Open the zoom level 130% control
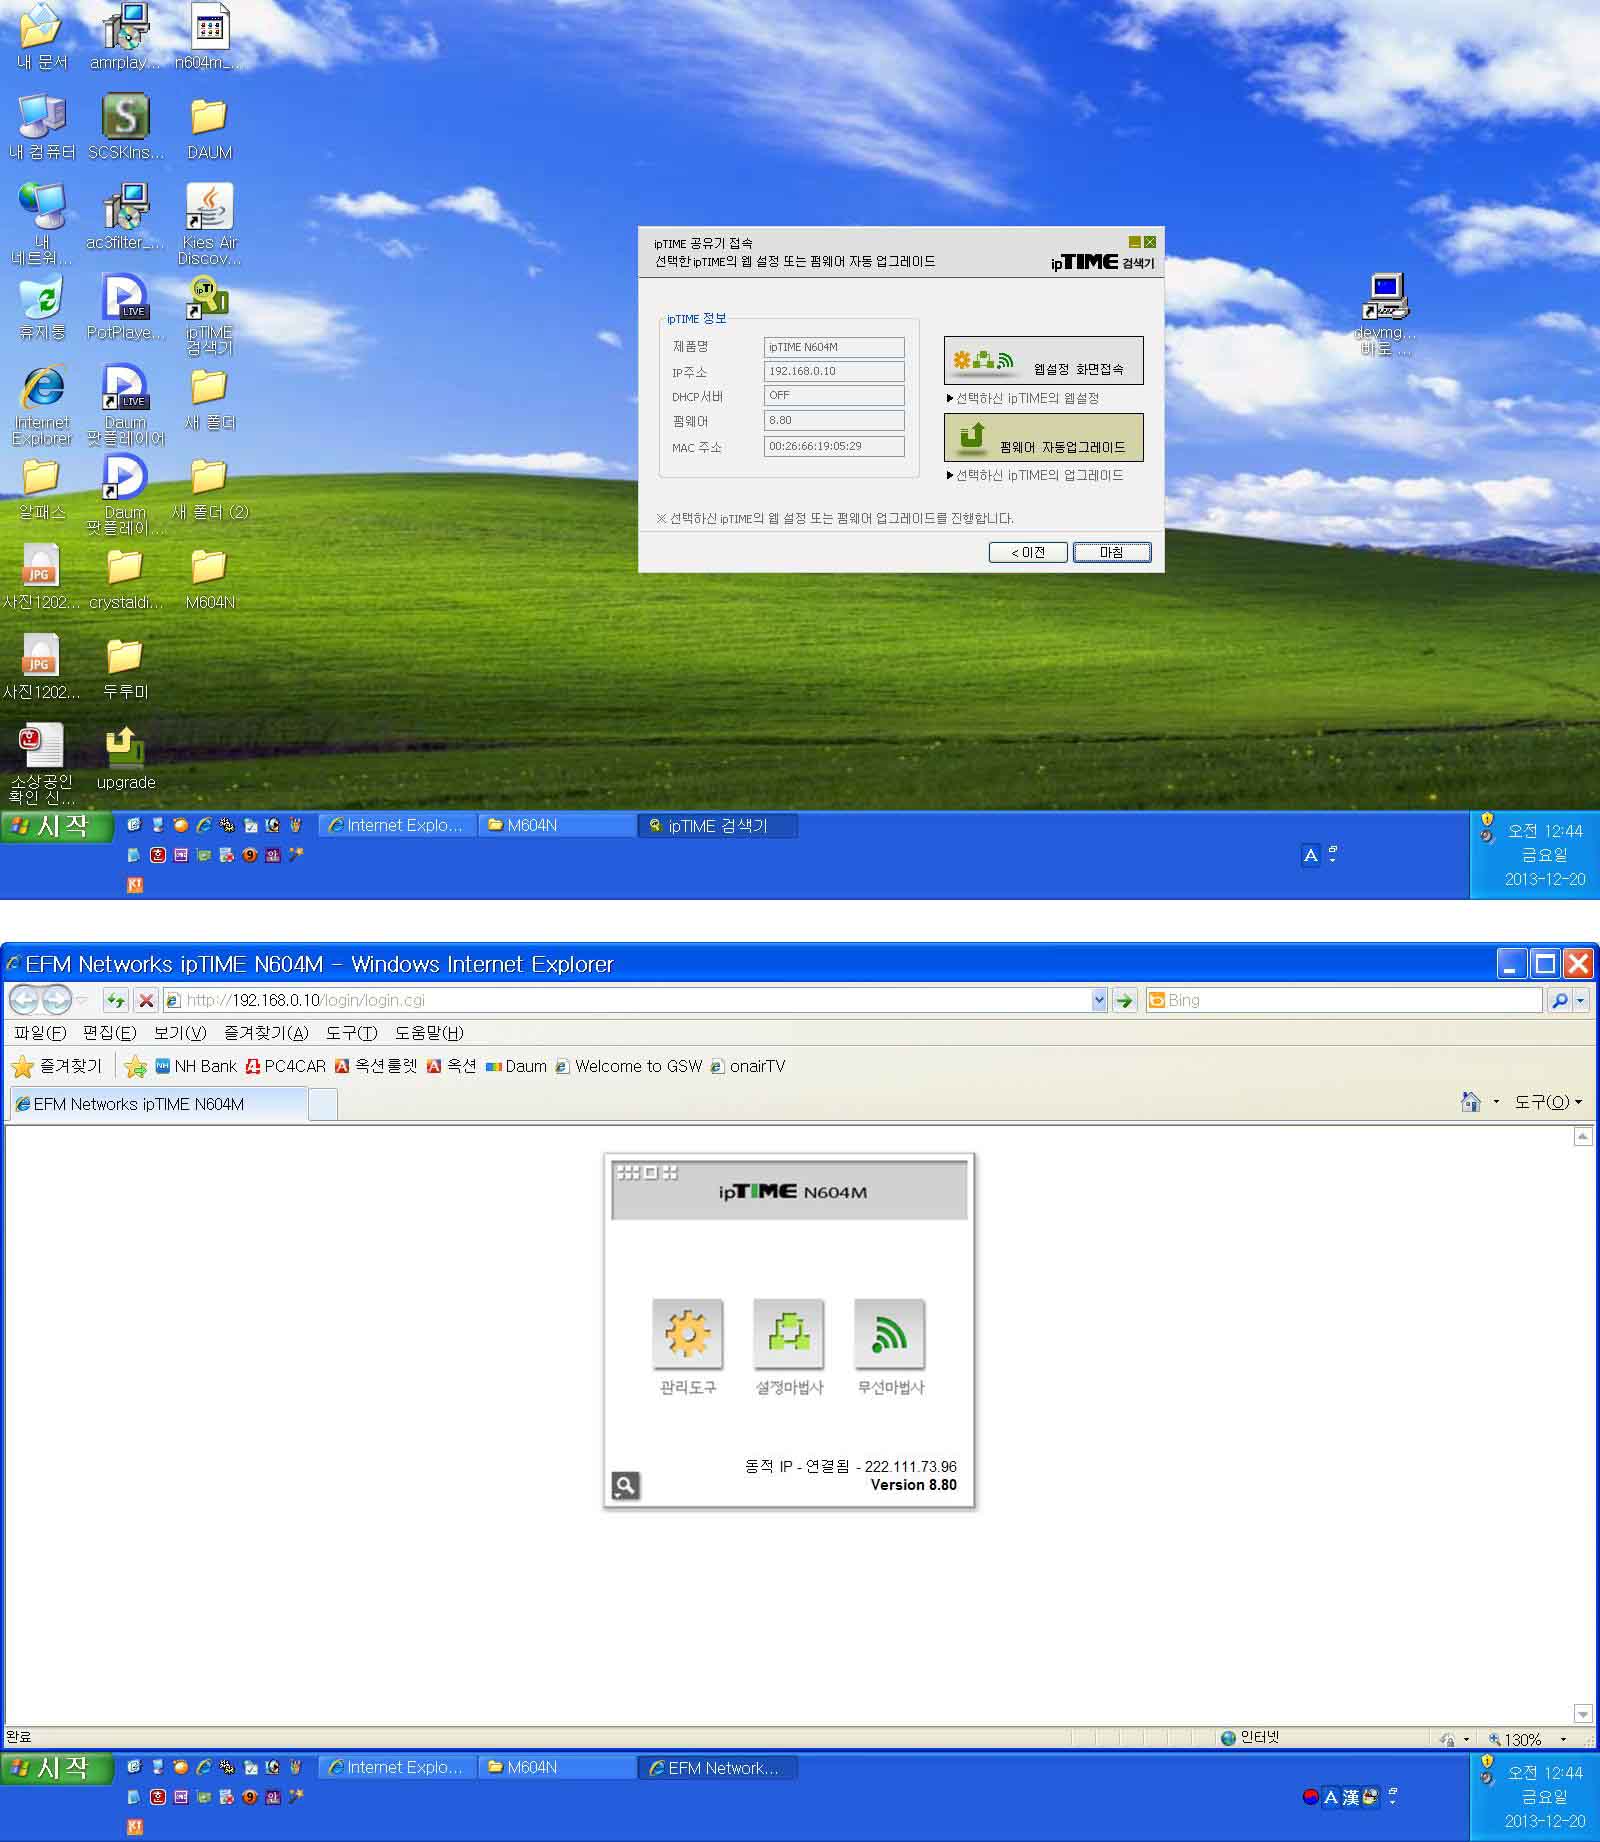The width and height of the screenshot is (1600, 1842). (1527, 1740)
